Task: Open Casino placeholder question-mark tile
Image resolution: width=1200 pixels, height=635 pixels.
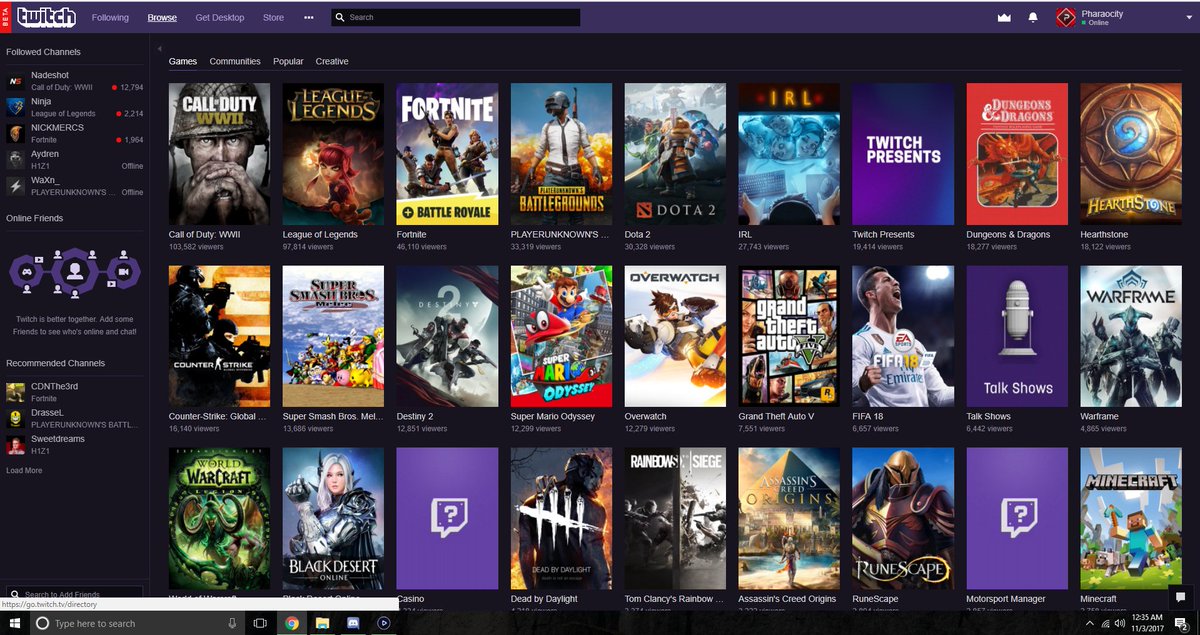Action: pos(447,518)
